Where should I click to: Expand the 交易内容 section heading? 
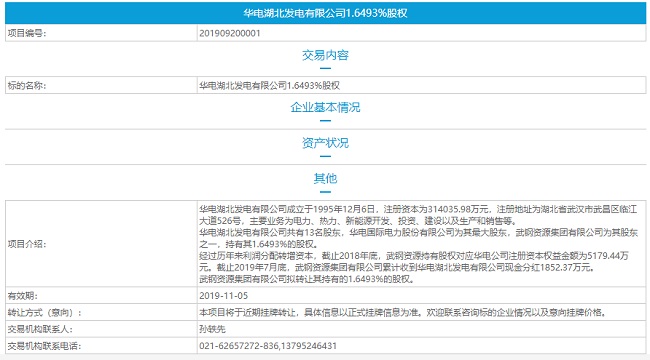point(325,55)
